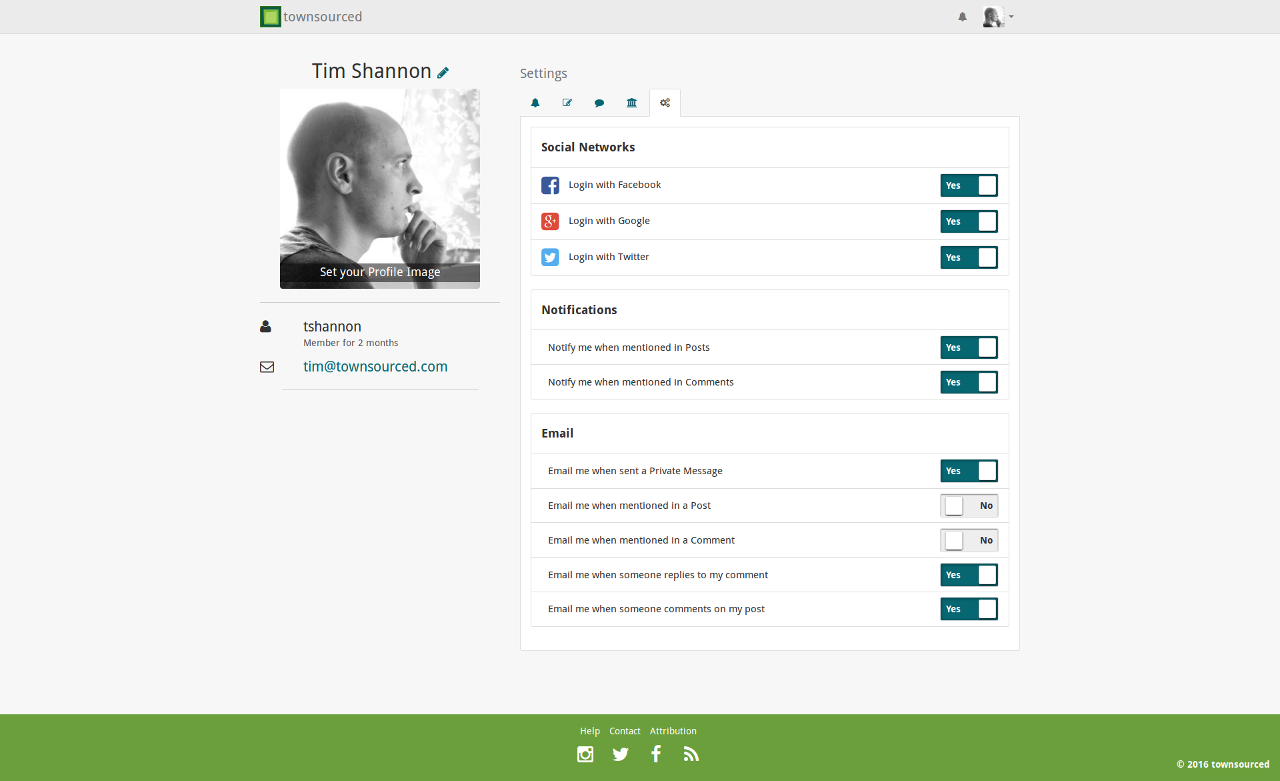1280x781 pixels.
Task: Enable email when mentioned in a Comment
Action: pos(969,540)
